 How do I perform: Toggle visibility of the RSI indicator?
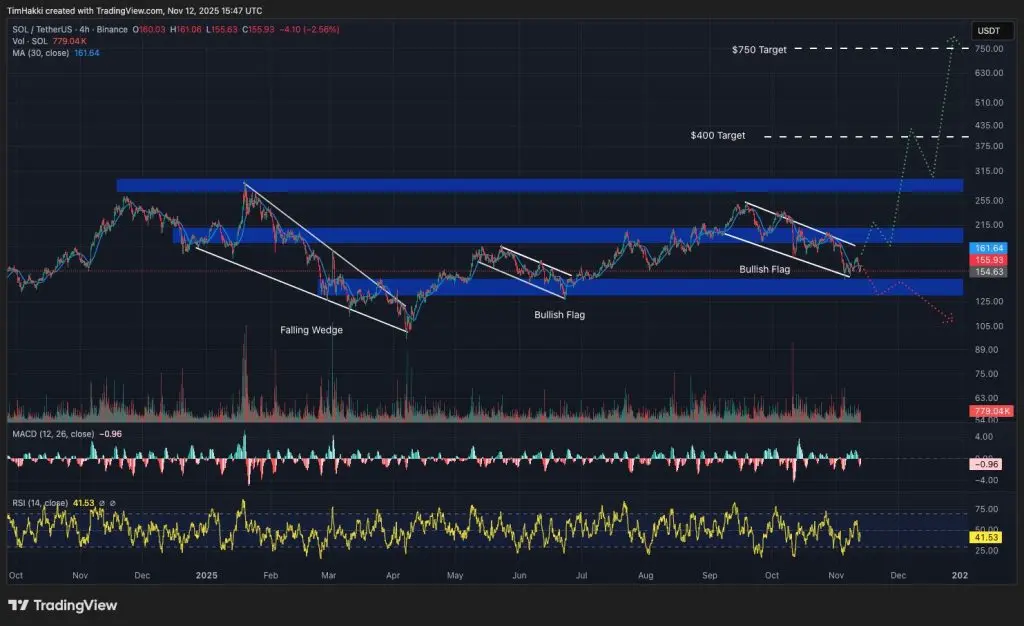[100, 501]
